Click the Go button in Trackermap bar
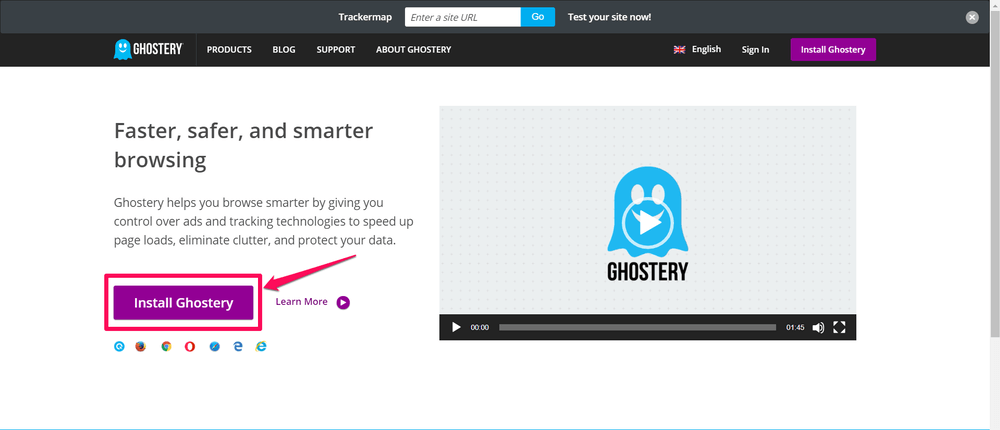The image size is (1000, 430). click(538, 17)
